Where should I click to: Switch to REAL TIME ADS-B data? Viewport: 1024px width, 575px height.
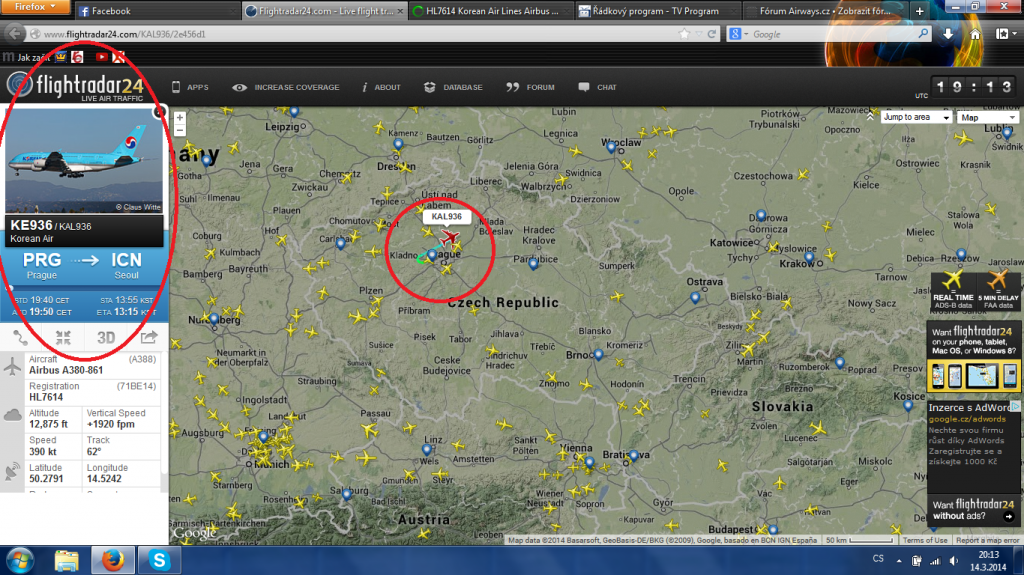tap(953, 287)
